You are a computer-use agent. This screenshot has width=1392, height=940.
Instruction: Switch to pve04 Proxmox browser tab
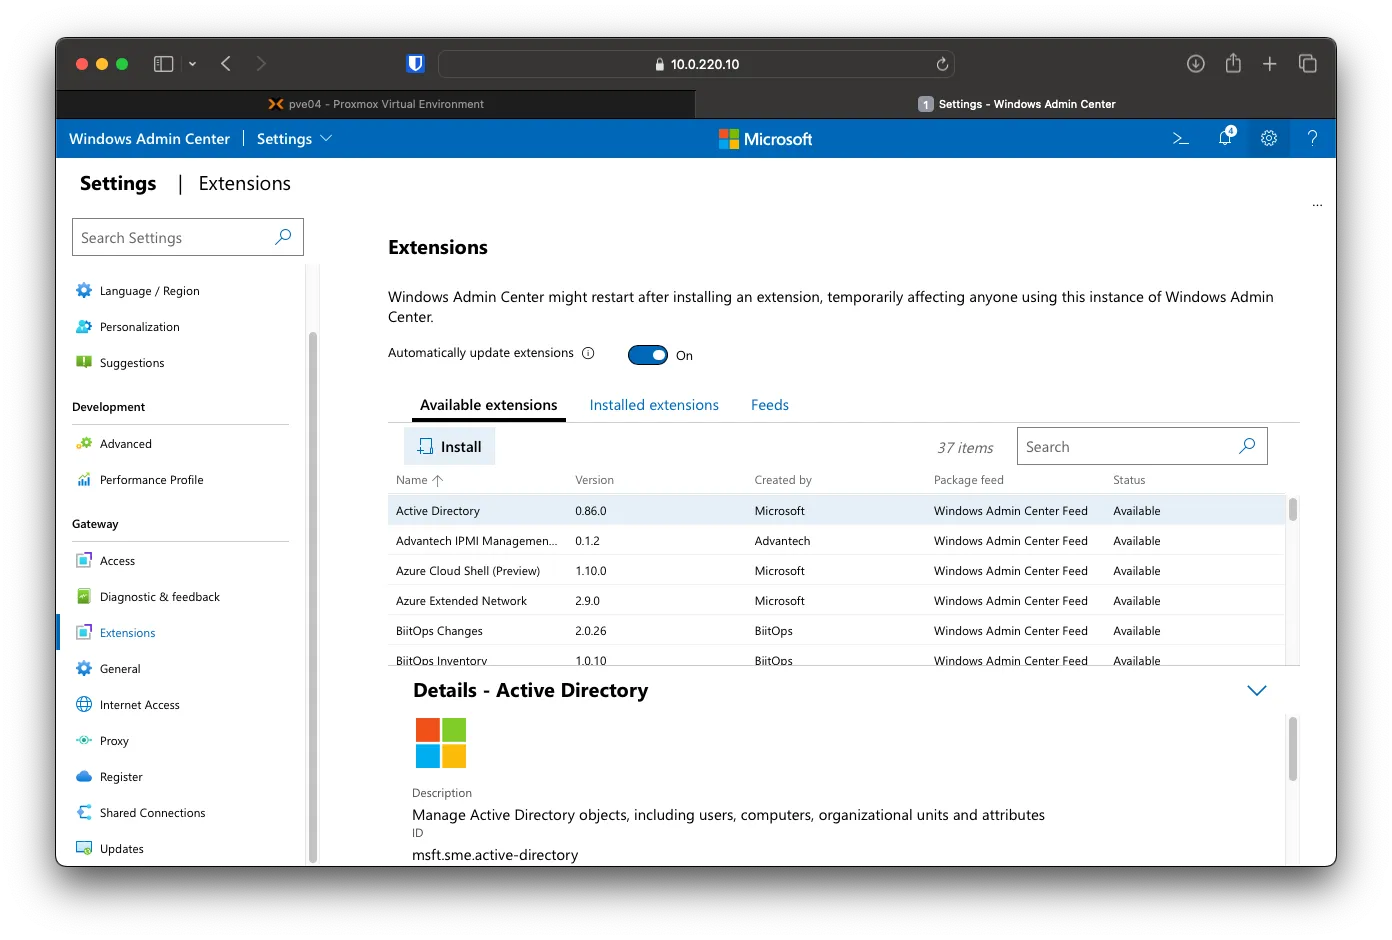pyautogui.click(x=376, y=104)
